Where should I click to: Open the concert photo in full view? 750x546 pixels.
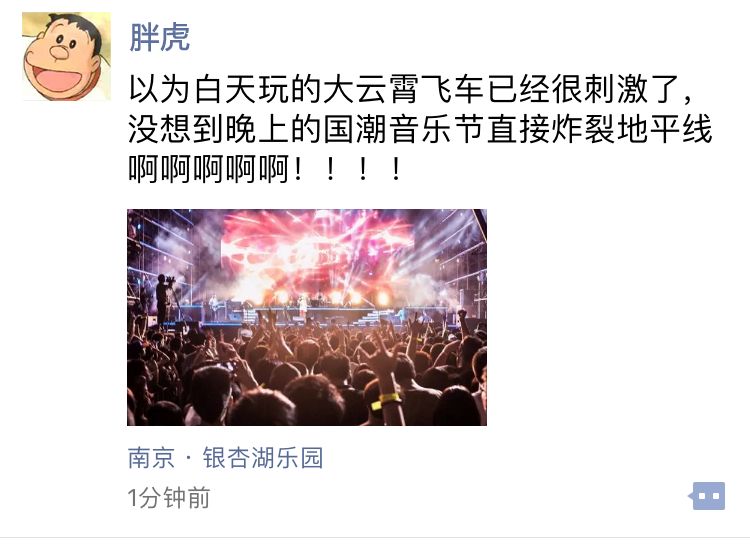click(x=307, y=317)
